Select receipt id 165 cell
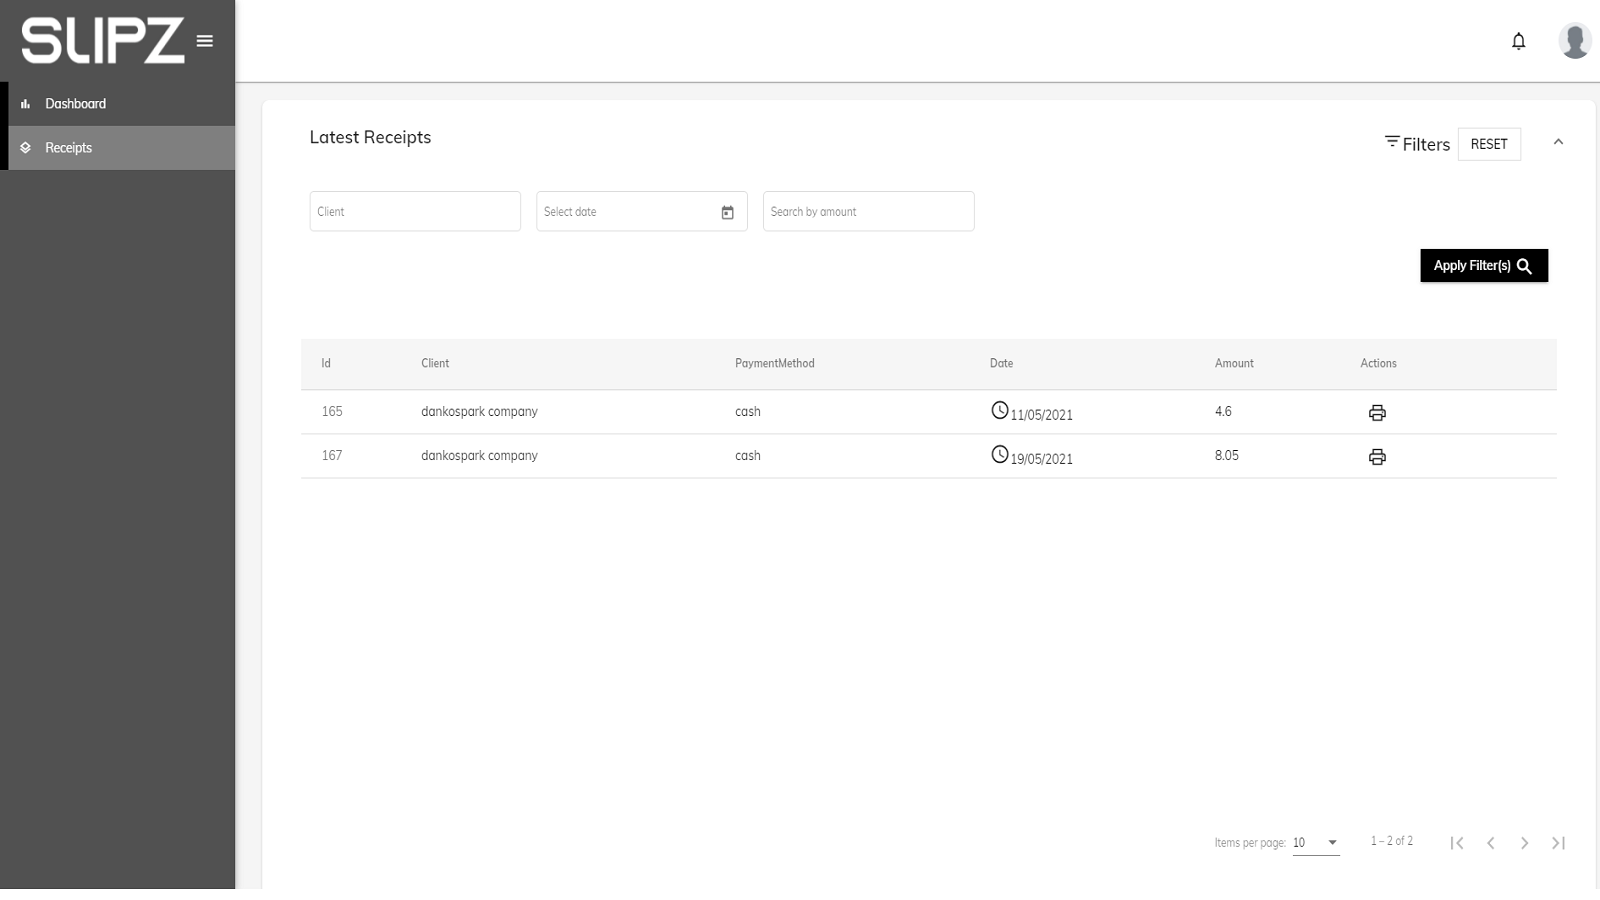 pos(332,411)
